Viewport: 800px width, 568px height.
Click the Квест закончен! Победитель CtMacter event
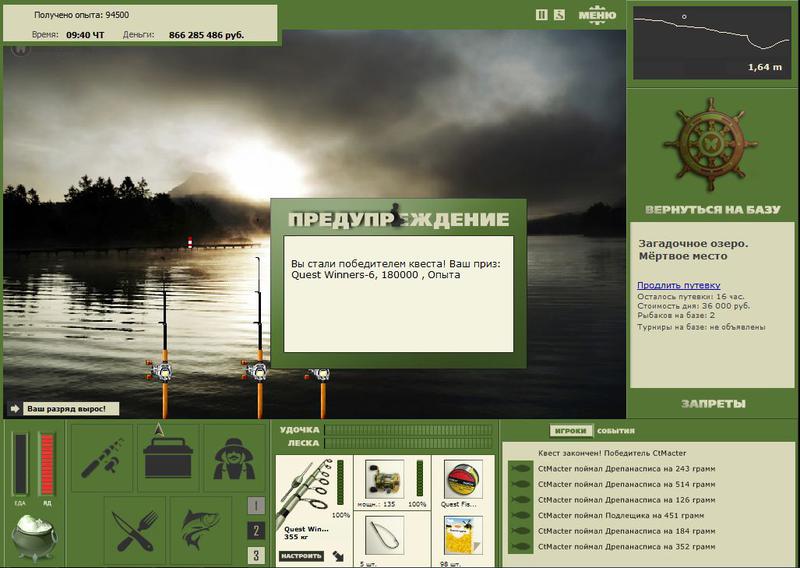(612, 453)
